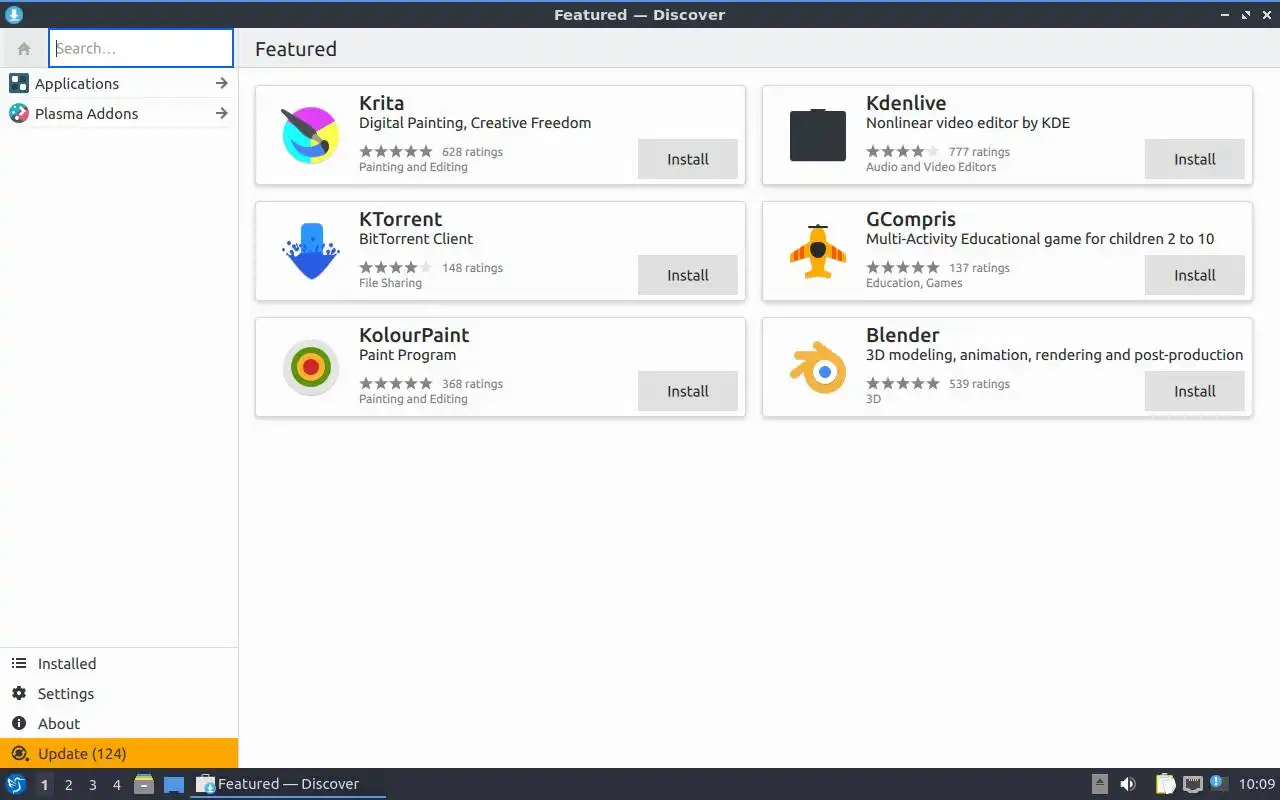Screen dimensions: 1280x800
Task: Click the Blender app icon
Action: coord(818,367)
